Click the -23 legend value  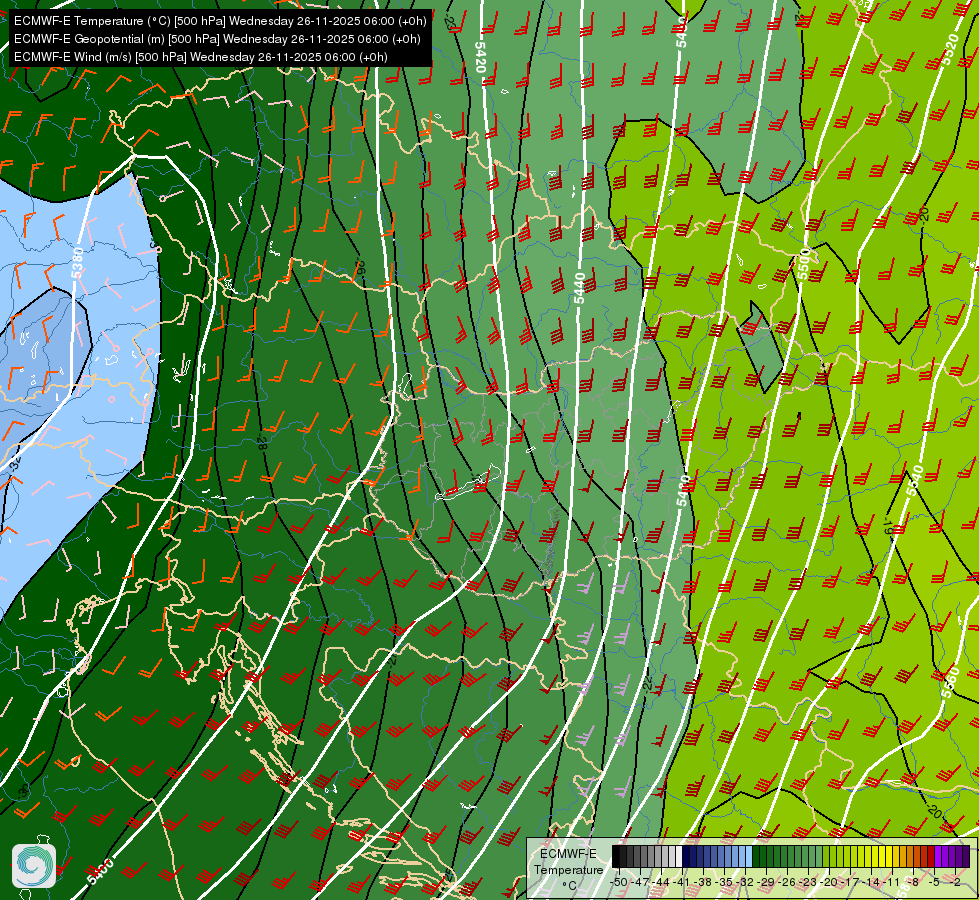808,882
